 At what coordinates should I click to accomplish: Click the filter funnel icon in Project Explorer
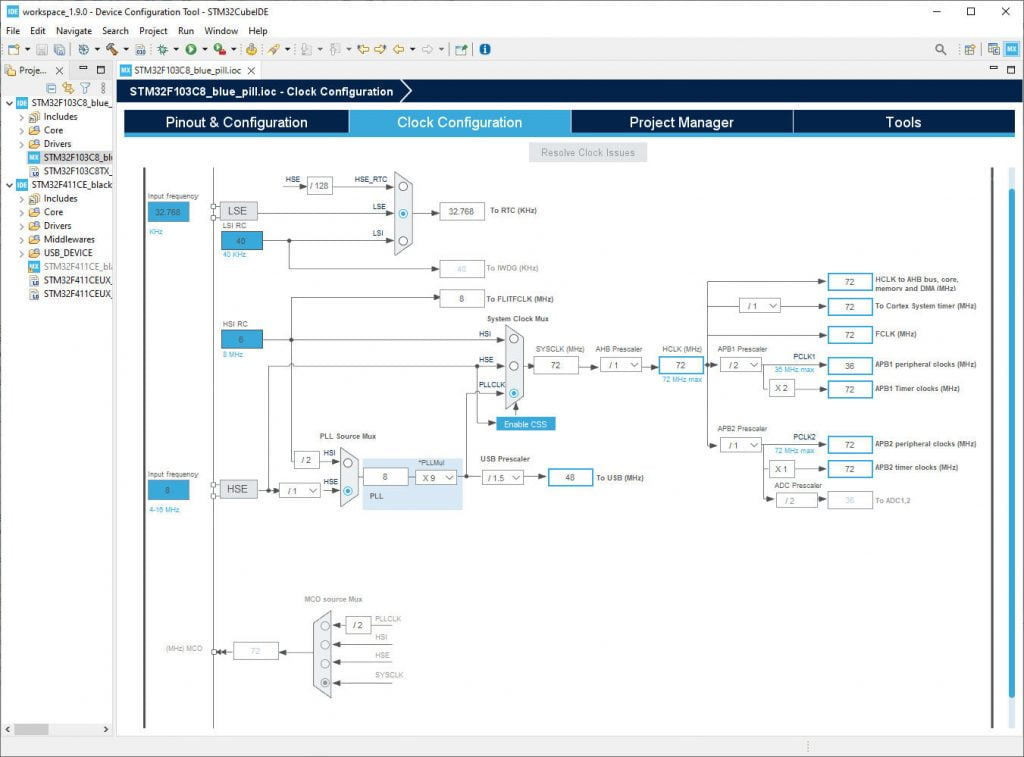pyautogui.click(x=85, y=88)
